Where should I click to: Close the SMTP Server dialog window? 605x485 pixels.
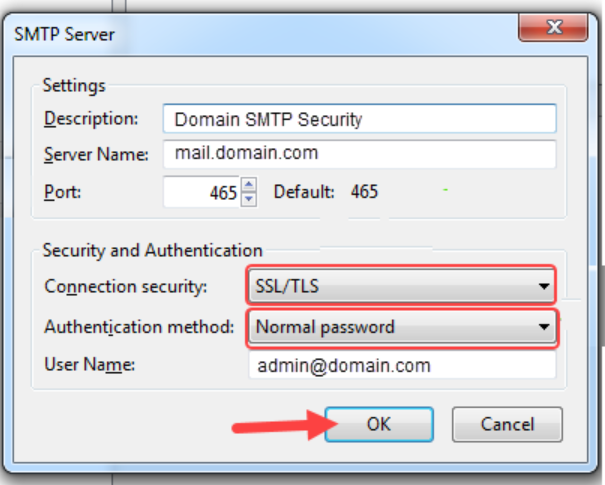pyautogui.click(x=553, y=30)
